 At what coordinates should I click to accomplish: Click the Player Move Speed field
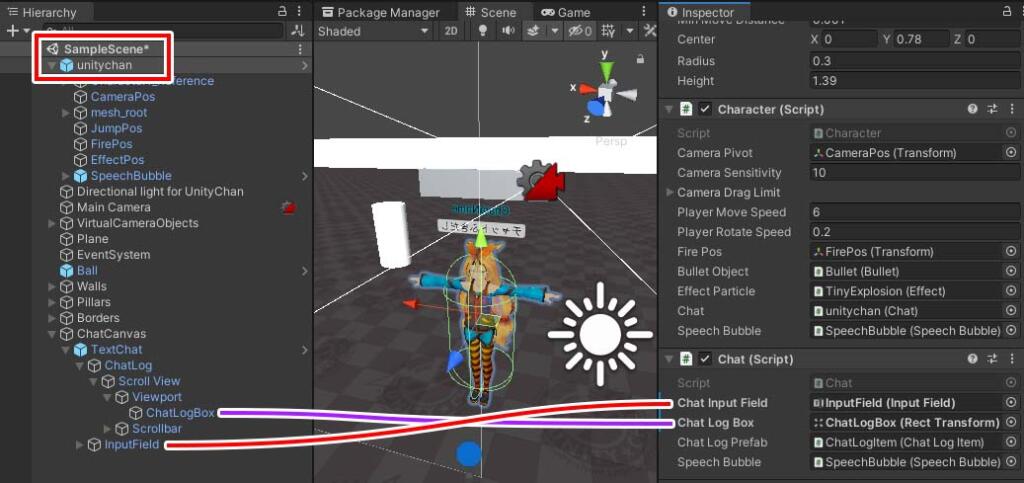(914, 212)
